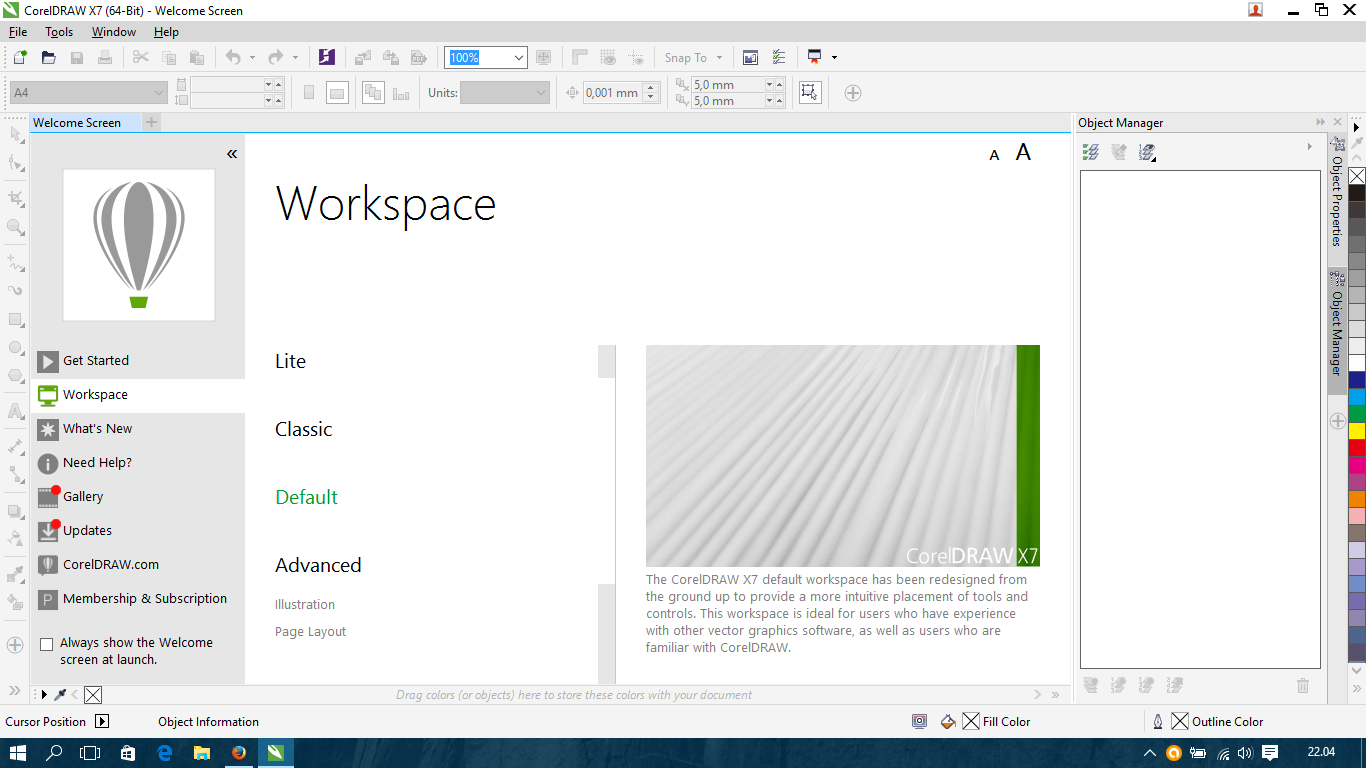Open the Options checklist icon in toolbar
This screenshot has width=1366, height=768.
pyautogui.click(x=779, y=57)
